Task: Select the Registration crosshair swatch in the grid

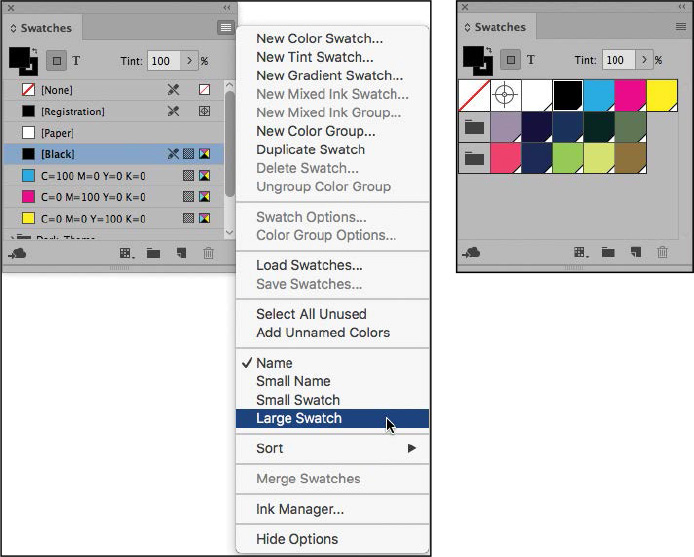Action: coord(506,96)
